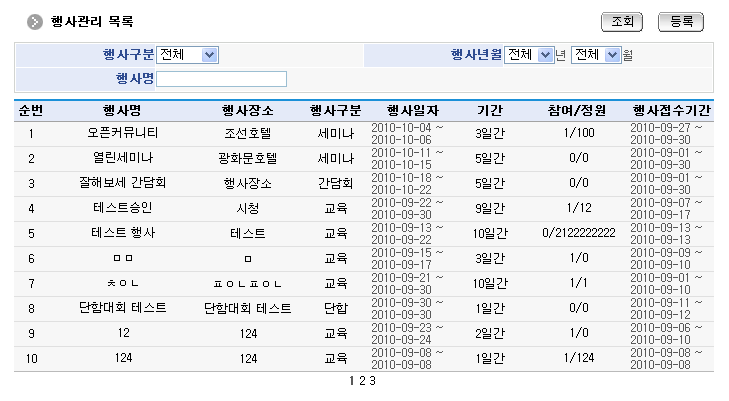The width and height of the screenshot is (729, 401).
Task: Click the arrow icon beside 행사관리 목록 title
Action: [x=35, y=22]
